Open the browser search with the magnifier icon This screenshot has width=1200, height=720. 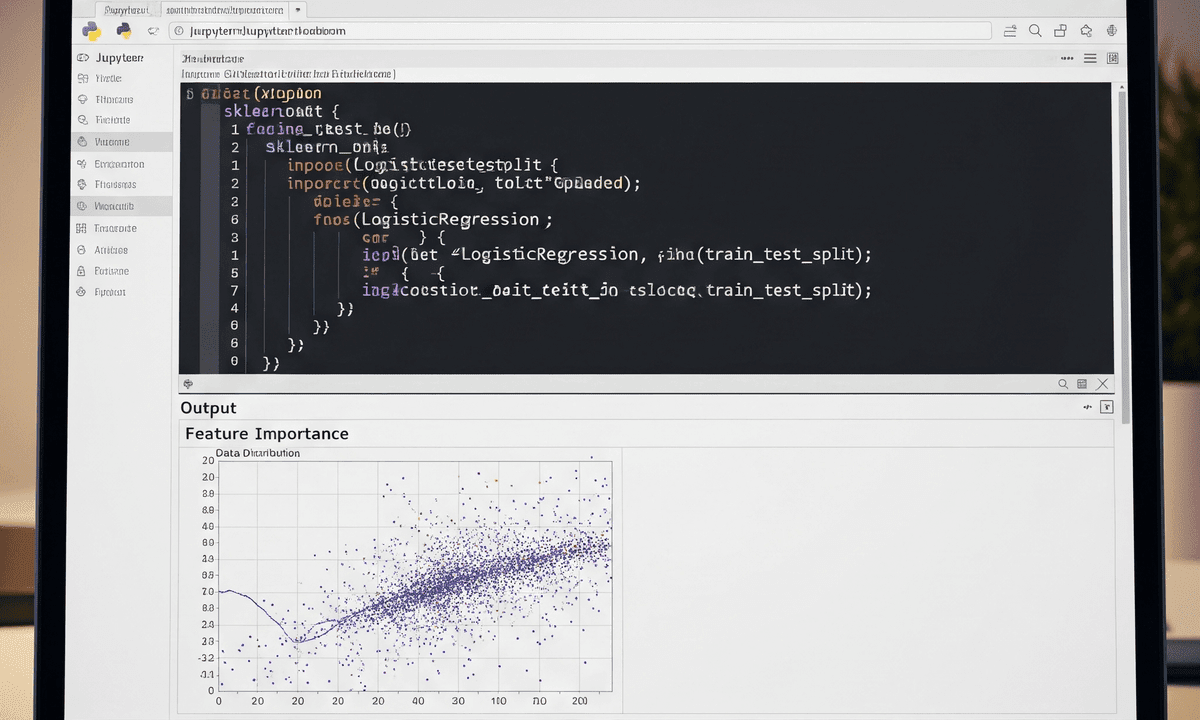coord(1035,31)
